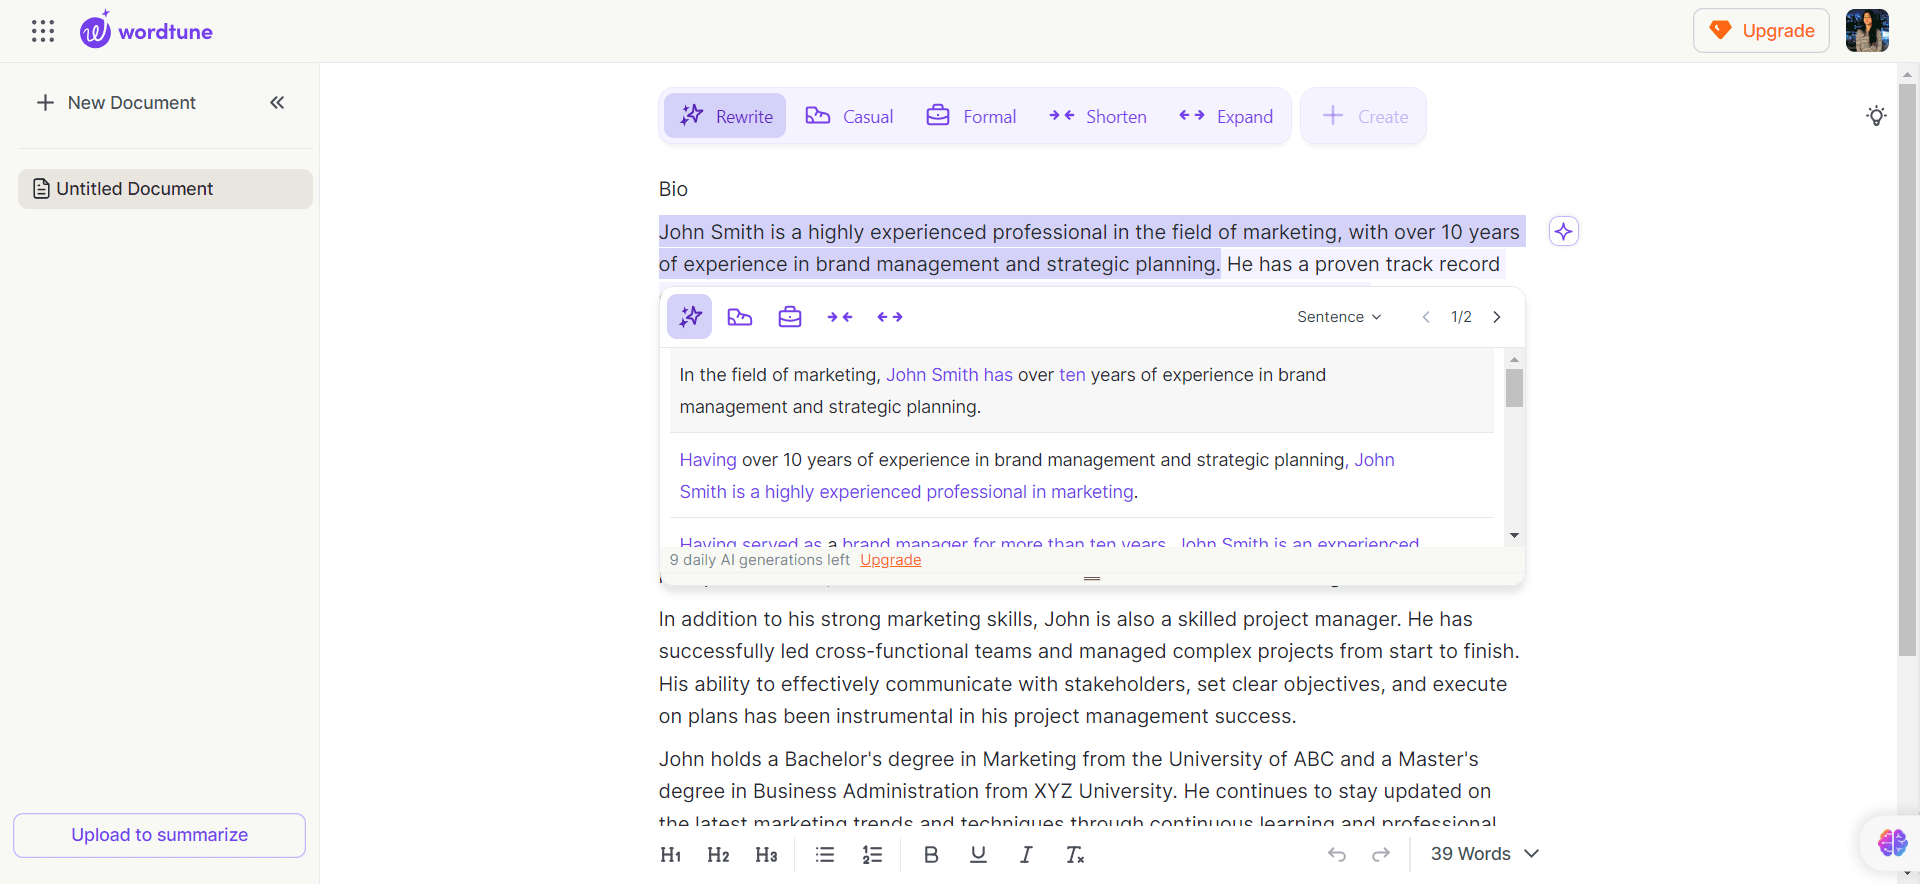
Task: Click the suggestions list scrollbar thumb
Action: (1514, 388)
